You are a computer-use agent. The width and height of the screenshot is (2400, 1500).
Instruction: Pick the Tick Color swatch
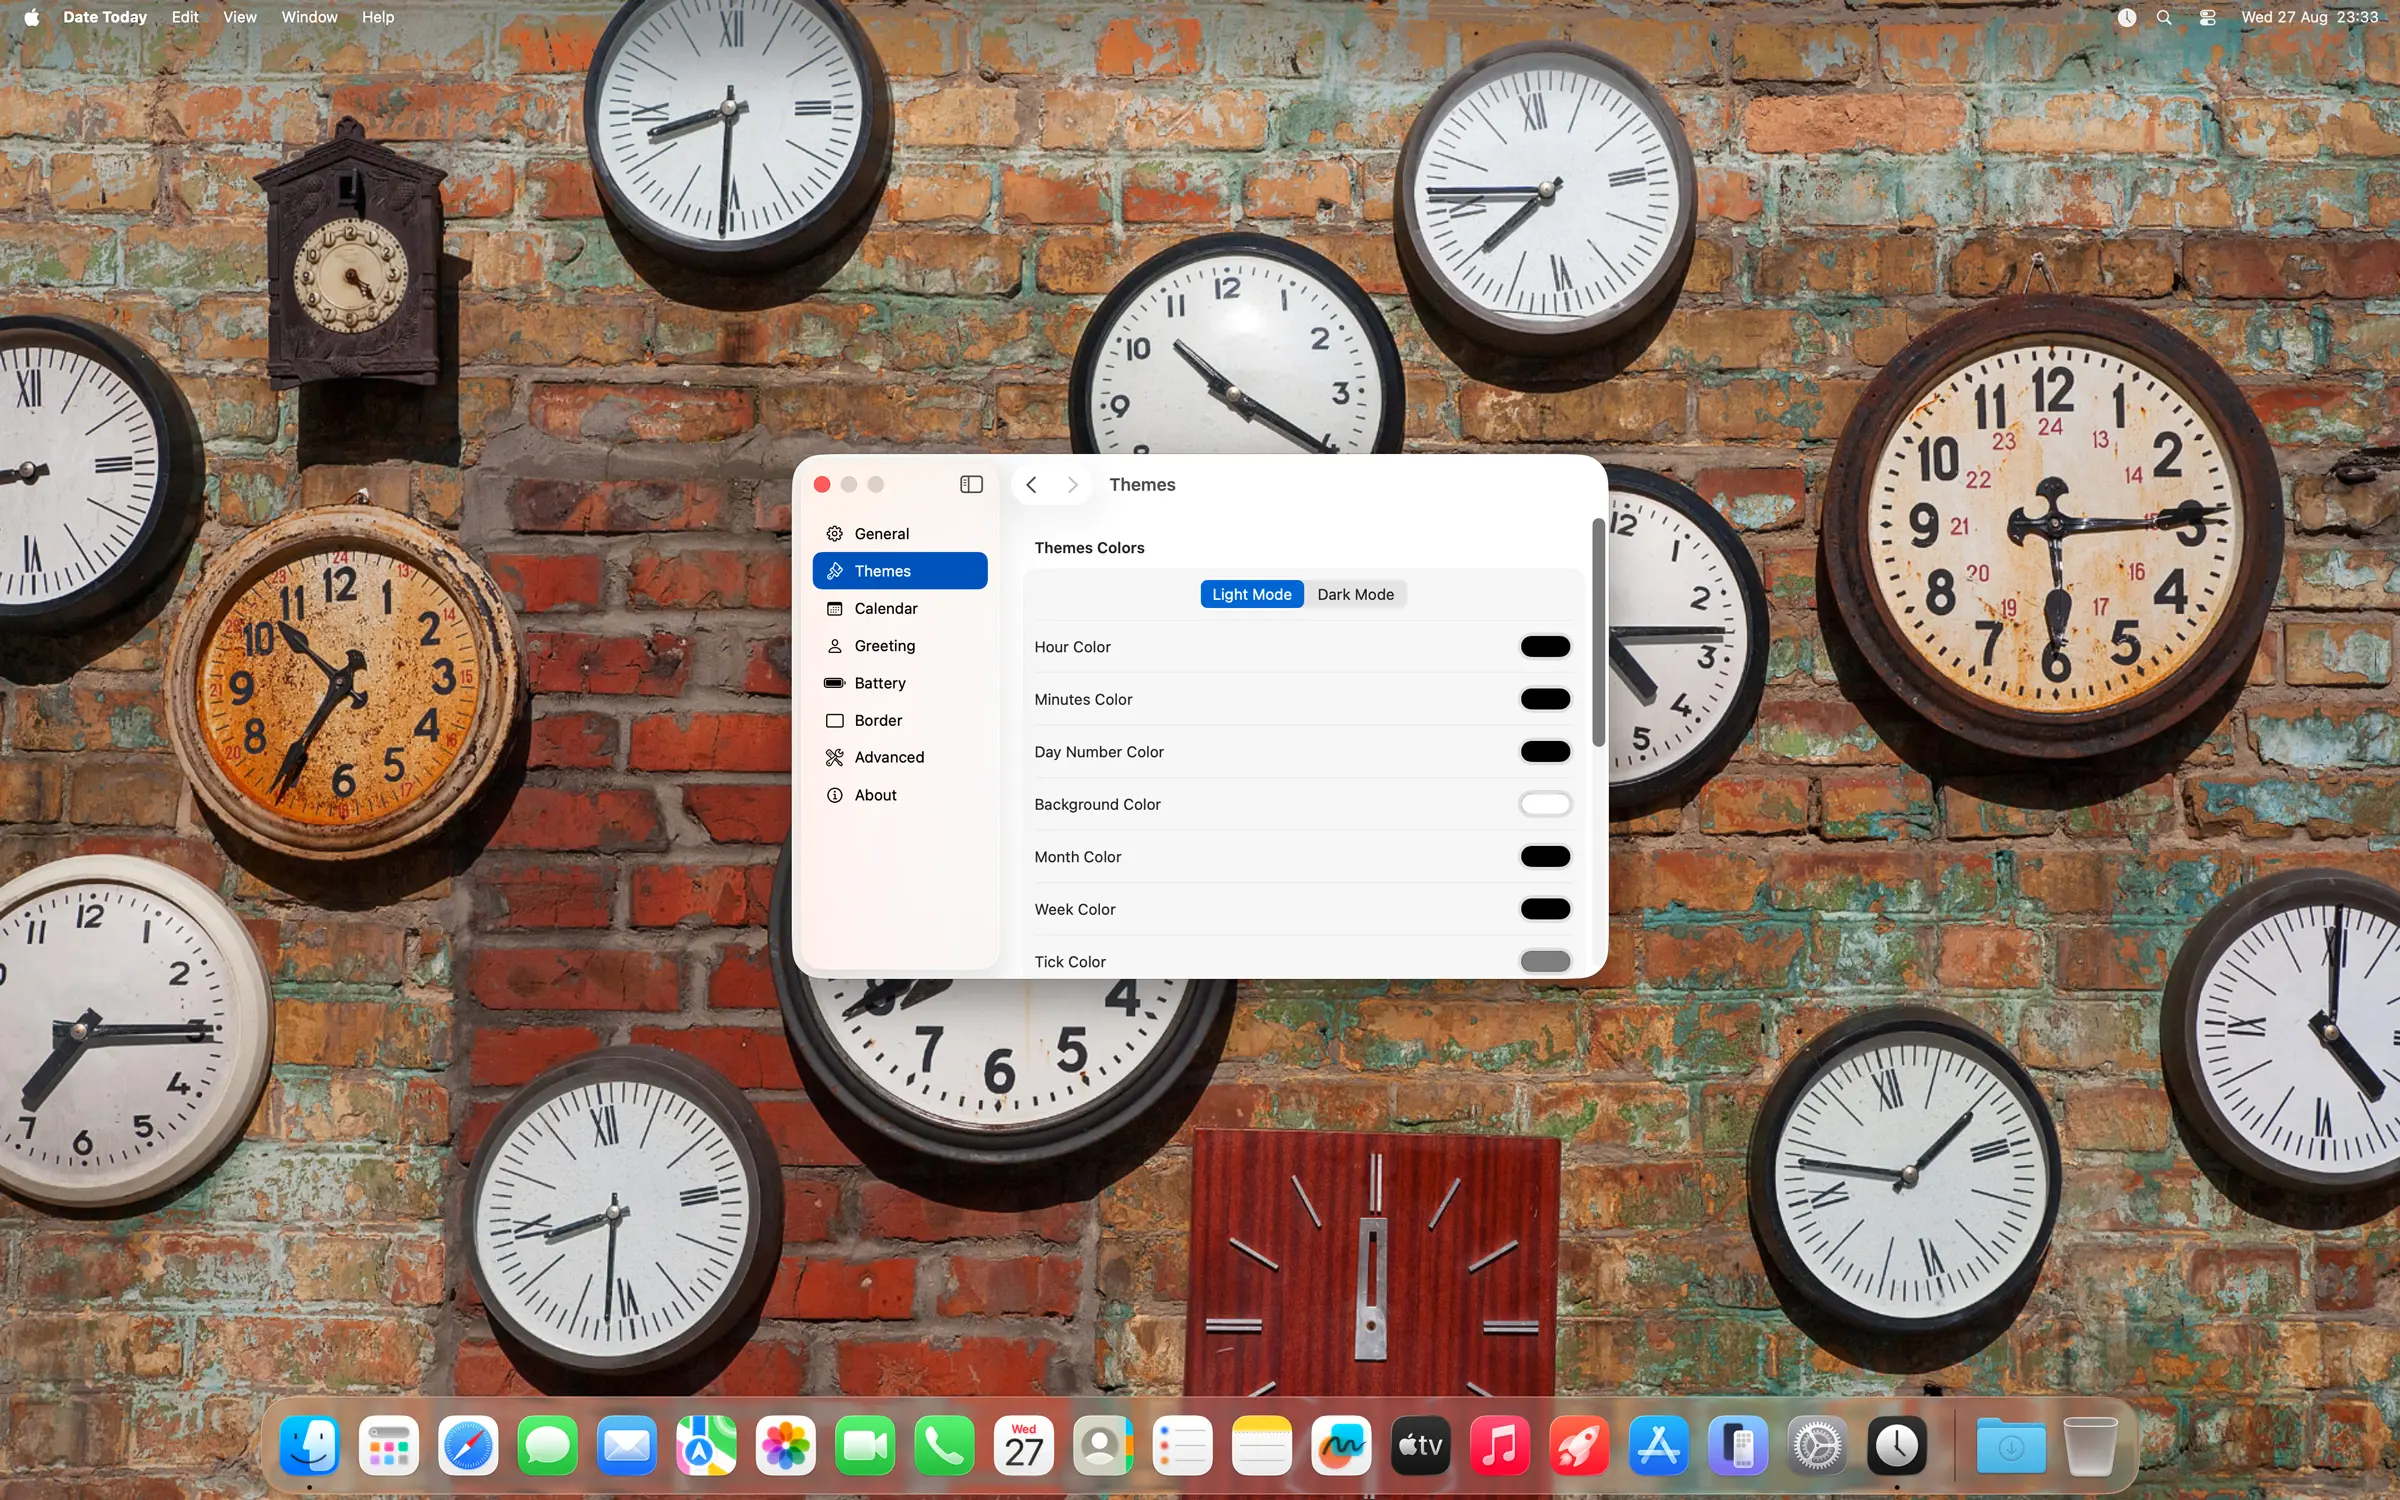tap(1544, 961)
